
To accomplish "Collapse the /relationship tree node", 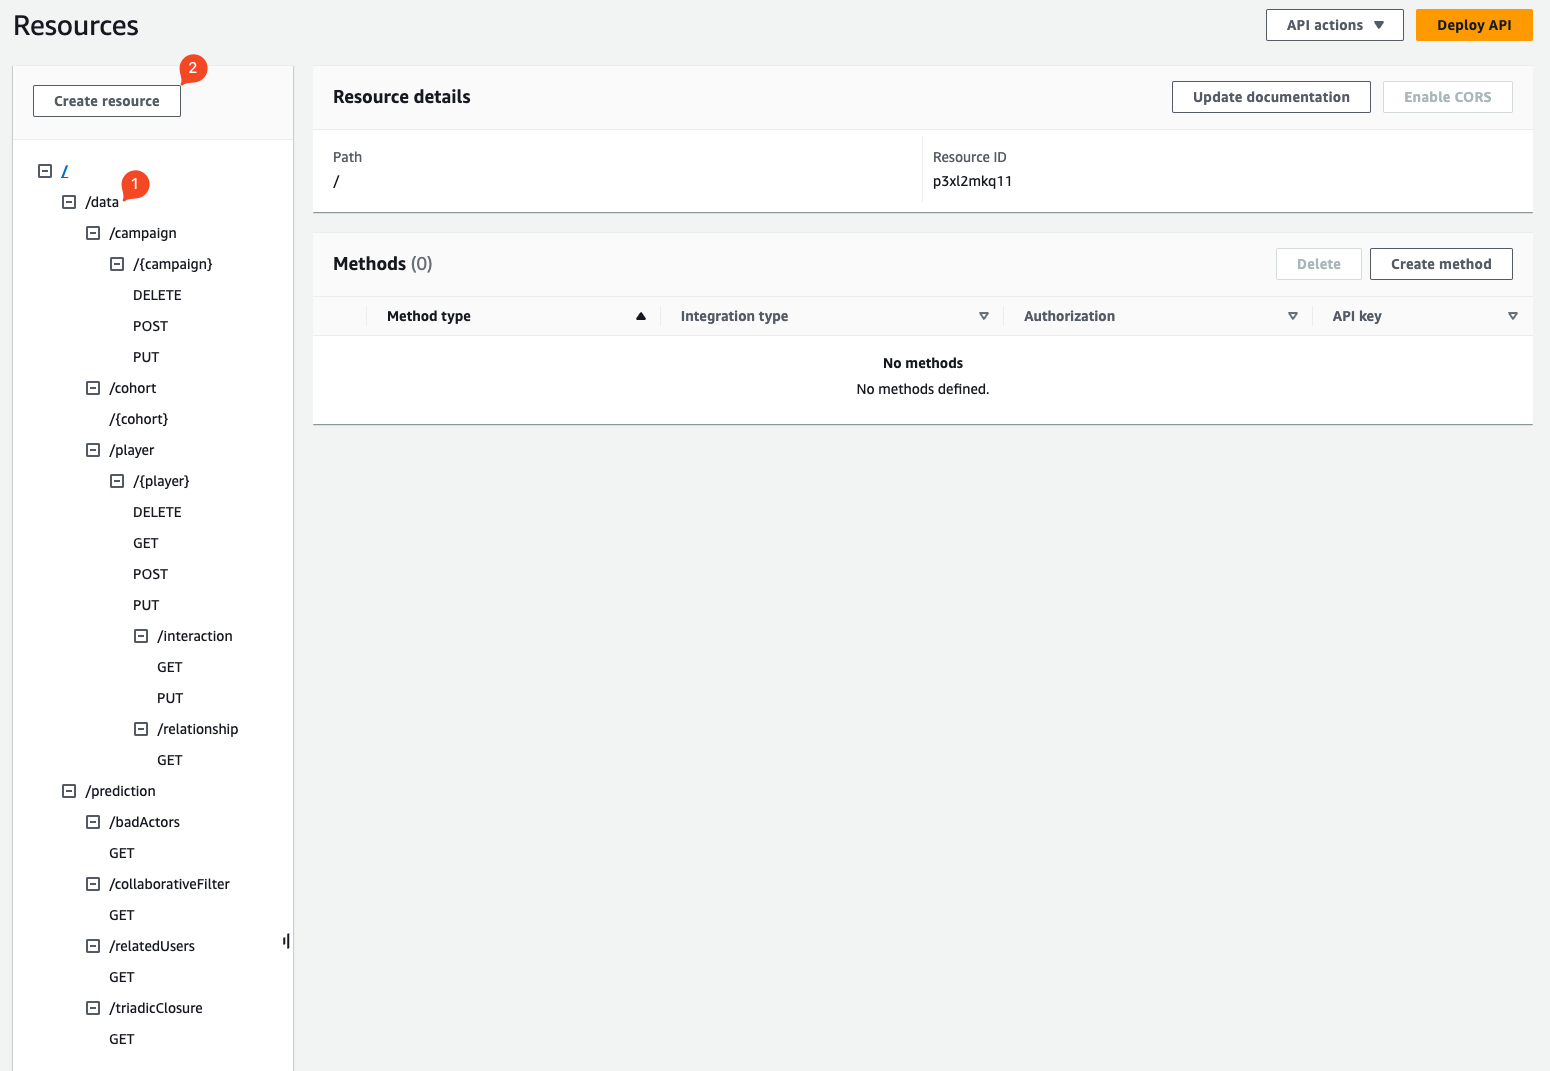I will tap(141, 729).
